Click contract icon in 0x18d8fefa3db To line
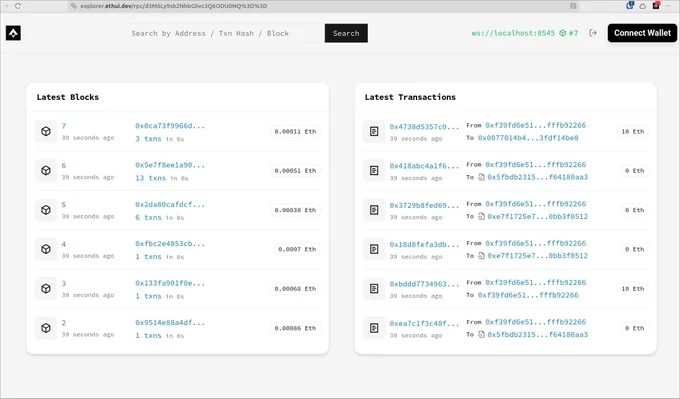Screen dimensions: 680x399 481,255
